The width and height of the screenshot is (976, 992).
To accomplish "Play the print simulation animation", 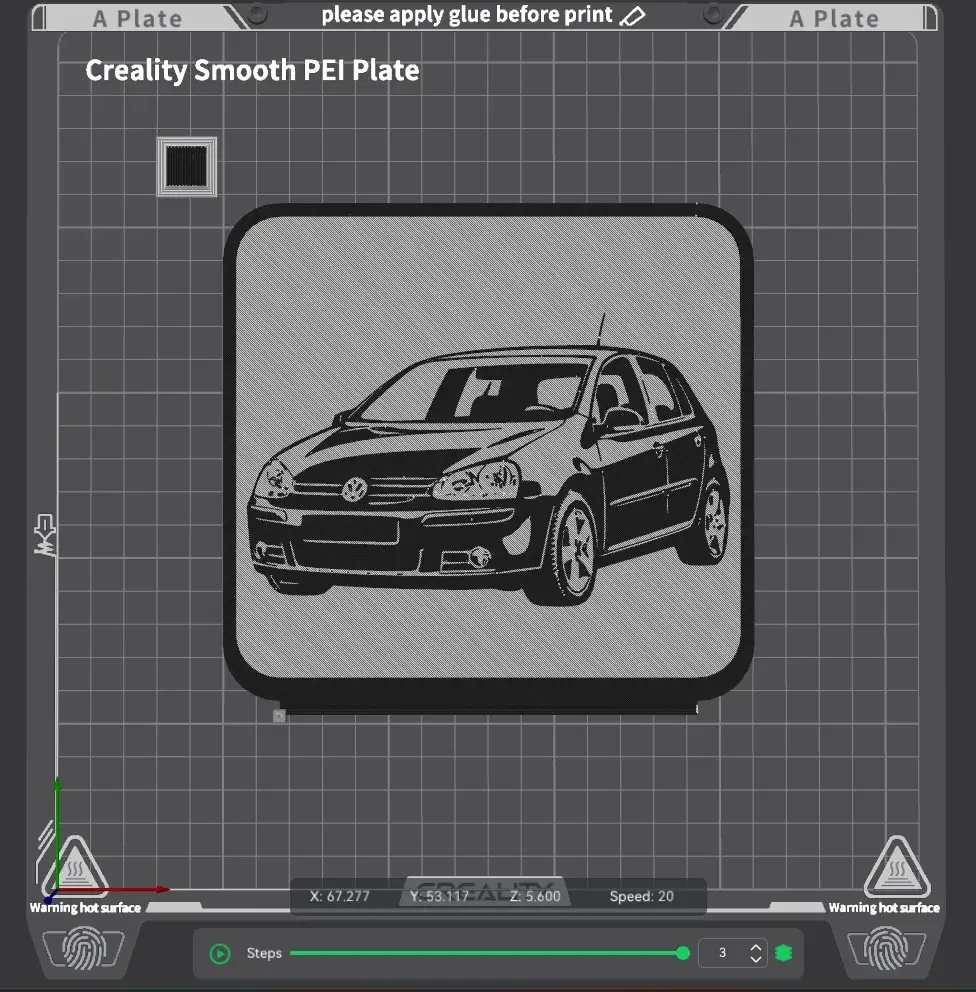I will (x=219, y=953).
